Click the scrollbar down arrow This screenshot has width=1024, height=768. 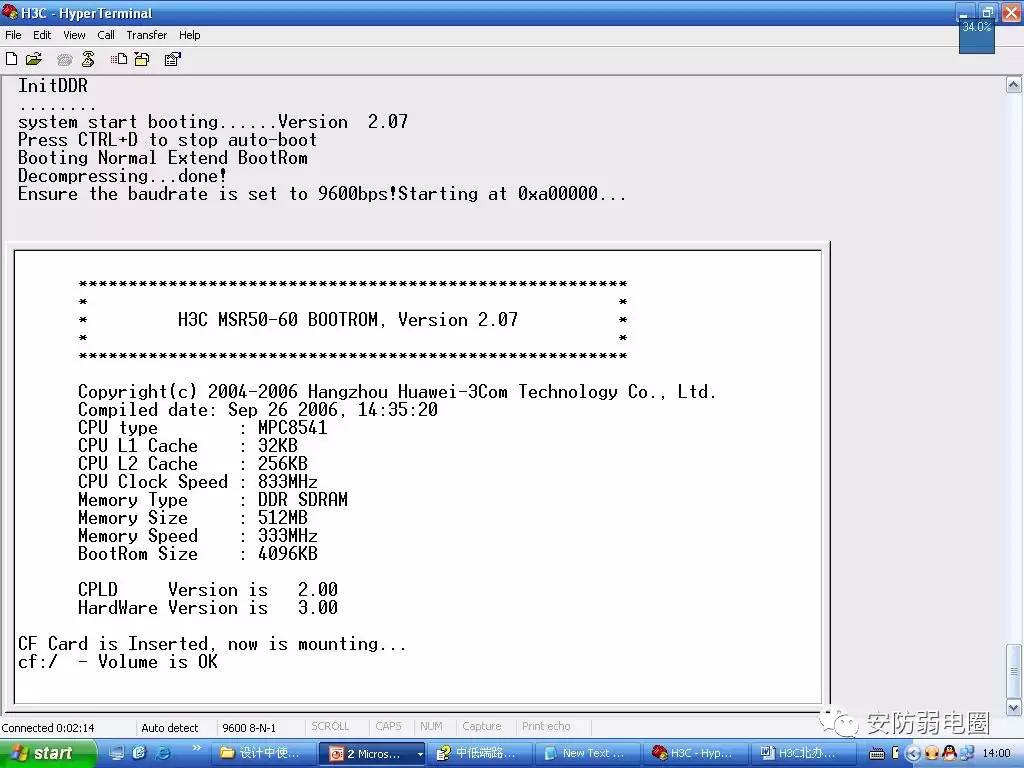1014,709
